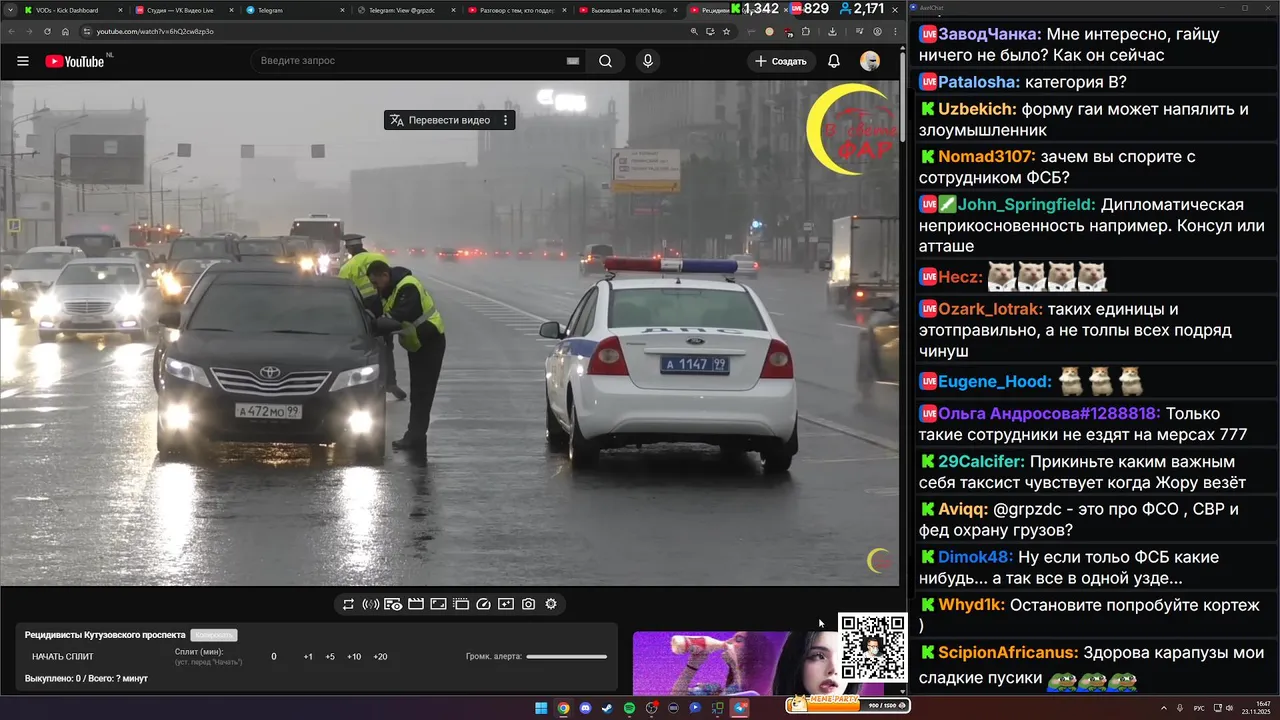Image resolution: width=1280 pixels, height=720 pixels.
Task: Click the MEME PARTY 900/1500 goal widget
Action: pos(848,703)
